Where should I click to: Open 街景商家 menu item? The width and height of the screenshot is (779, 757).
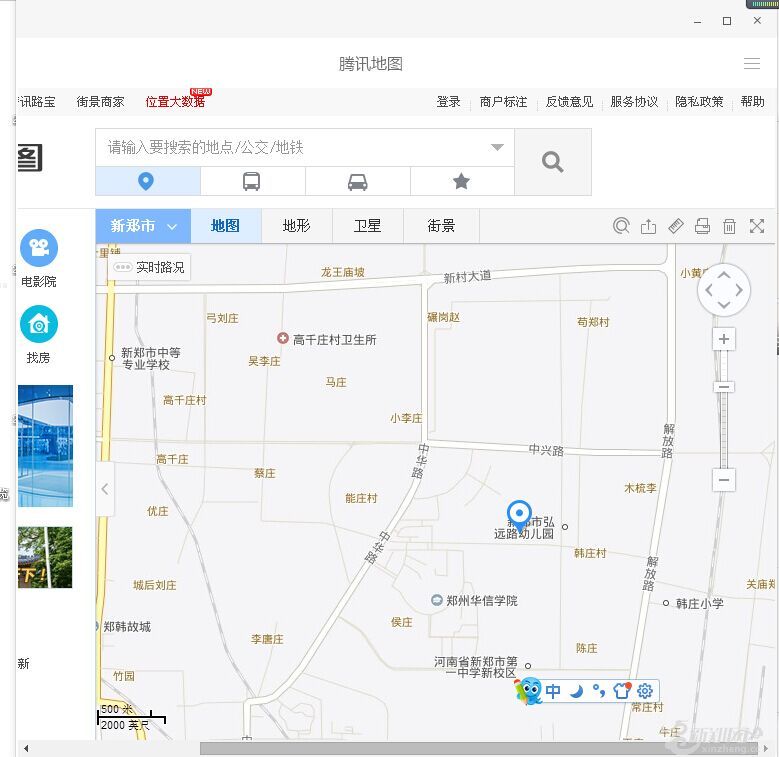[x=100, y=102]
